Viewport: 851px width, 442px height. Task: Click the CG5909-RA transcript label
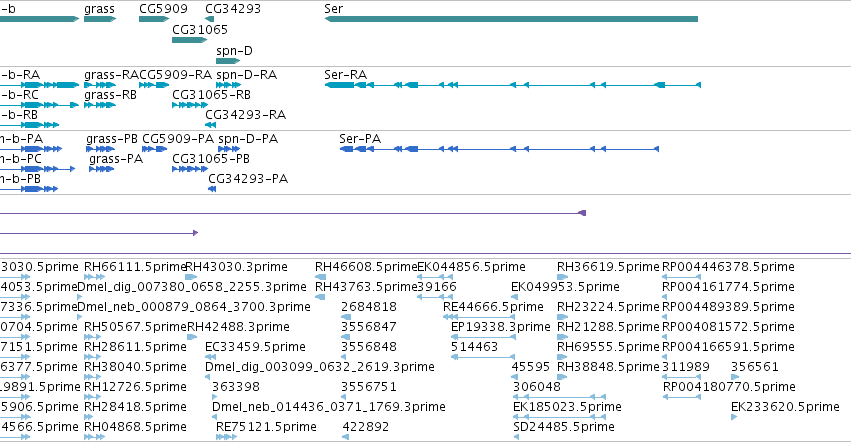(x=175, y=74)
